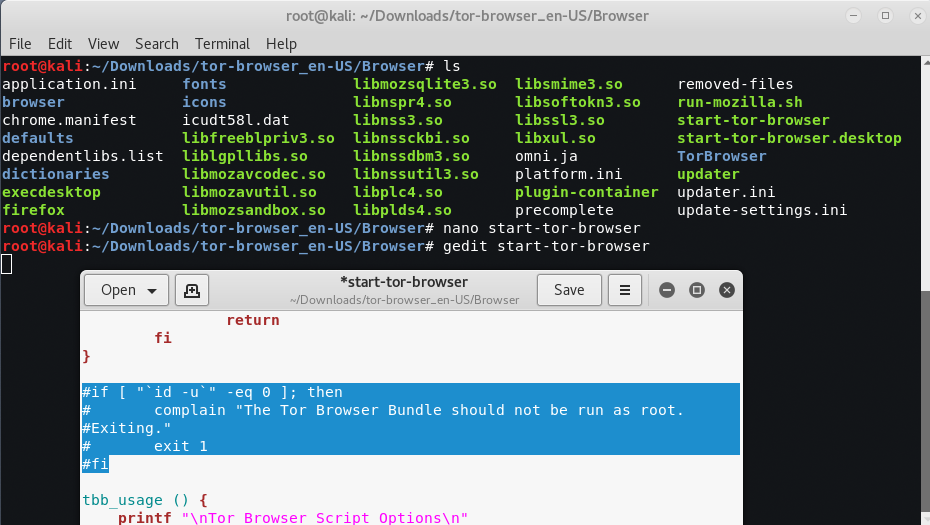Open the File menu in terminal
The height and width of the screenshot is (525, 930).
point(20,44)
